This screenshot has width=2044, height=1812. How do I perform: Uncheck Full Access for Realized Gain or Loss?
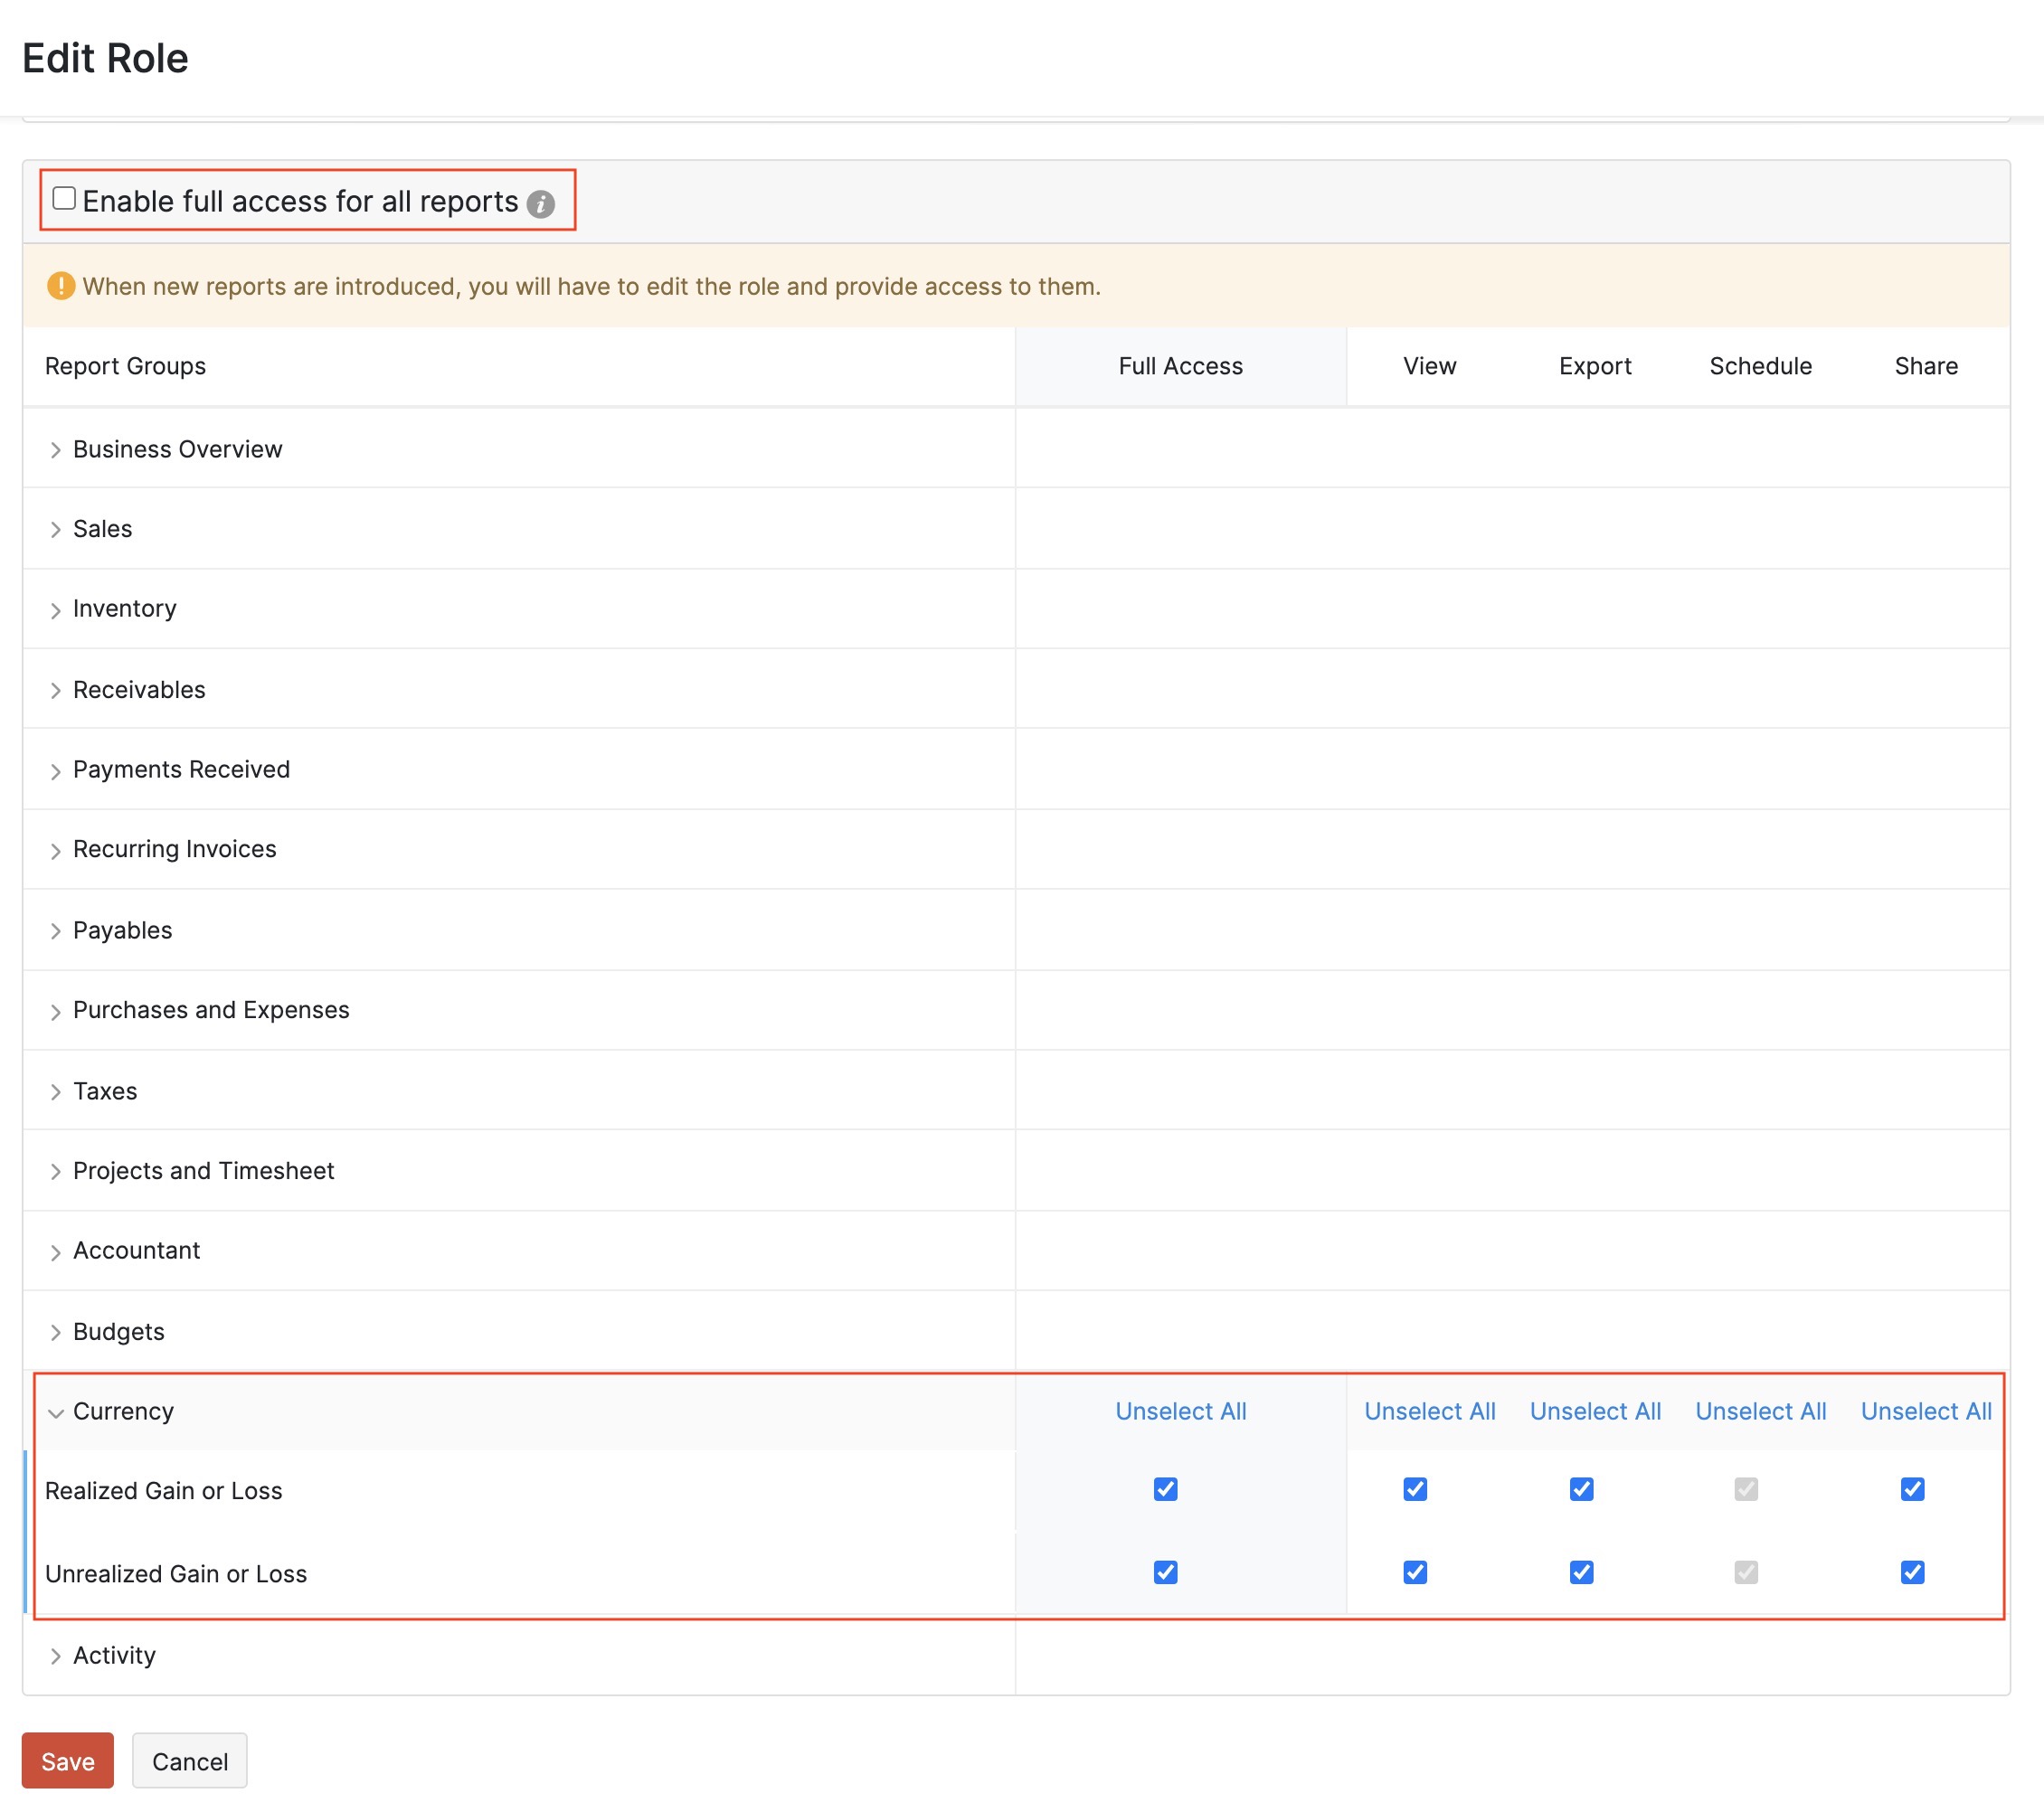click(1165, 1490)
